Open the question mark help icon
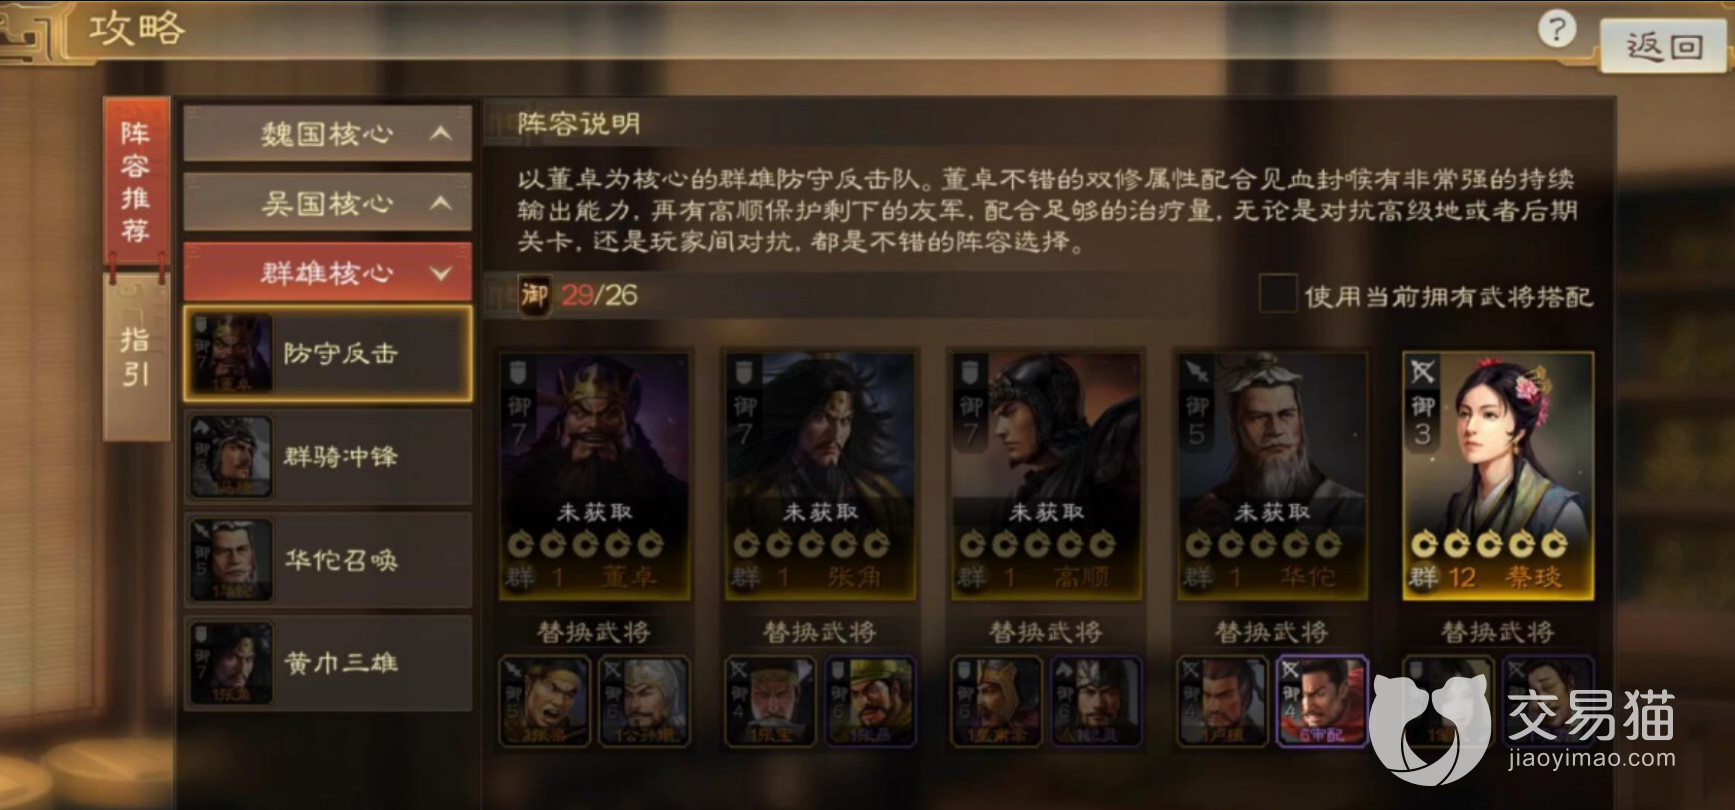This screenshot has height=810, width=1735. 1556,29
